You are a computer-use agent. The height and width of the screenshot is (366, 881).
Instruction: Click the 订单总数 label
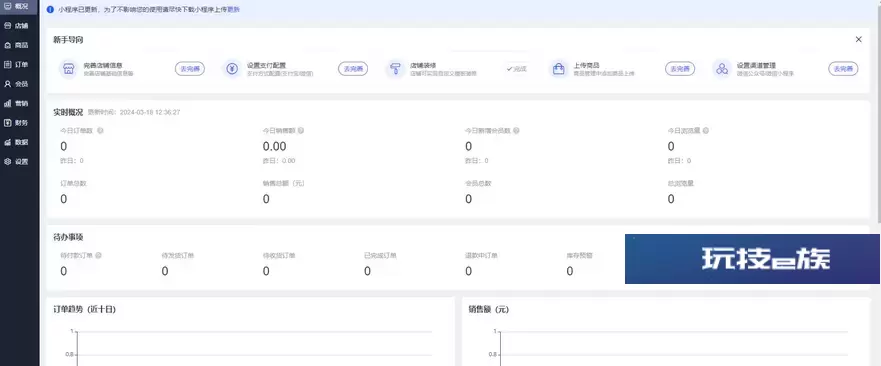tap(73, 183)
